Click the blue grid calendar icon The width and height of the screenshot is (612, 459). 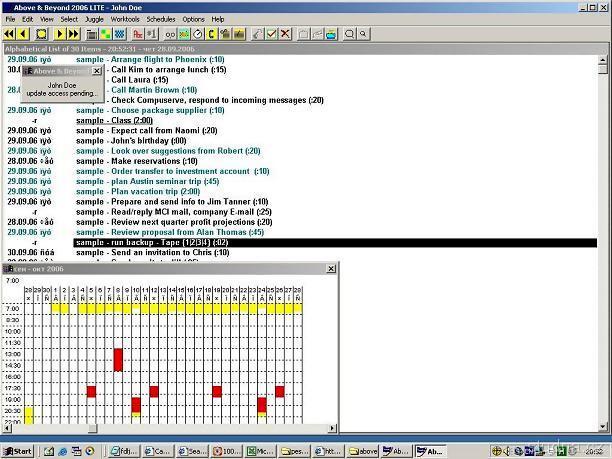(120, 34)
